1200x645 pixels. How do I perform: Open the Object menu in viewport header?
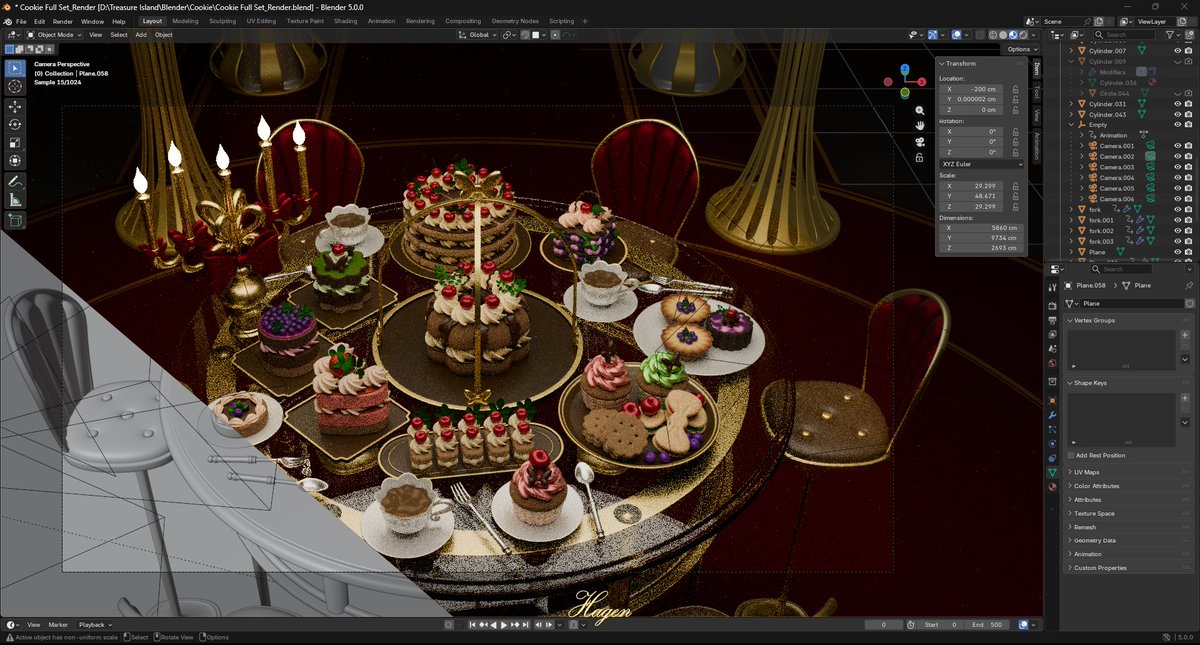point(163,35)
